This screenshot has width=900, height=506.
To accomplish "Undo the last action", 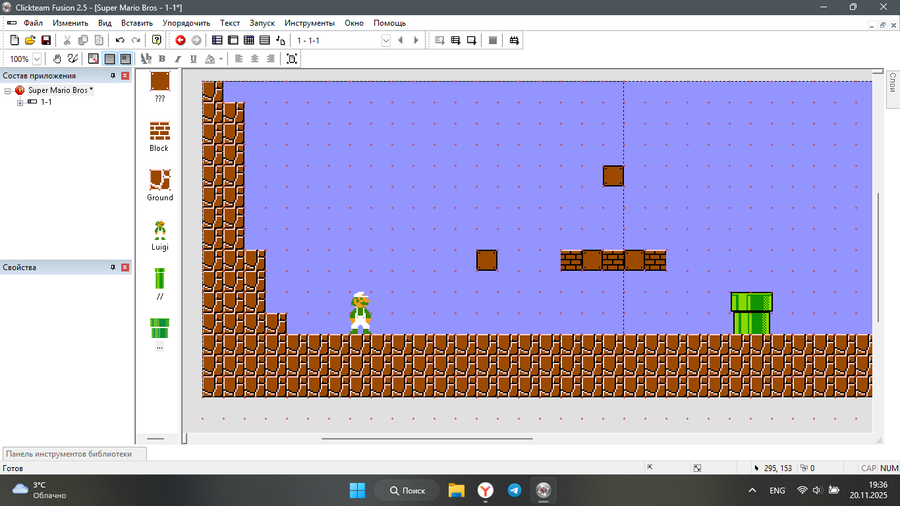I will point(120,40).
